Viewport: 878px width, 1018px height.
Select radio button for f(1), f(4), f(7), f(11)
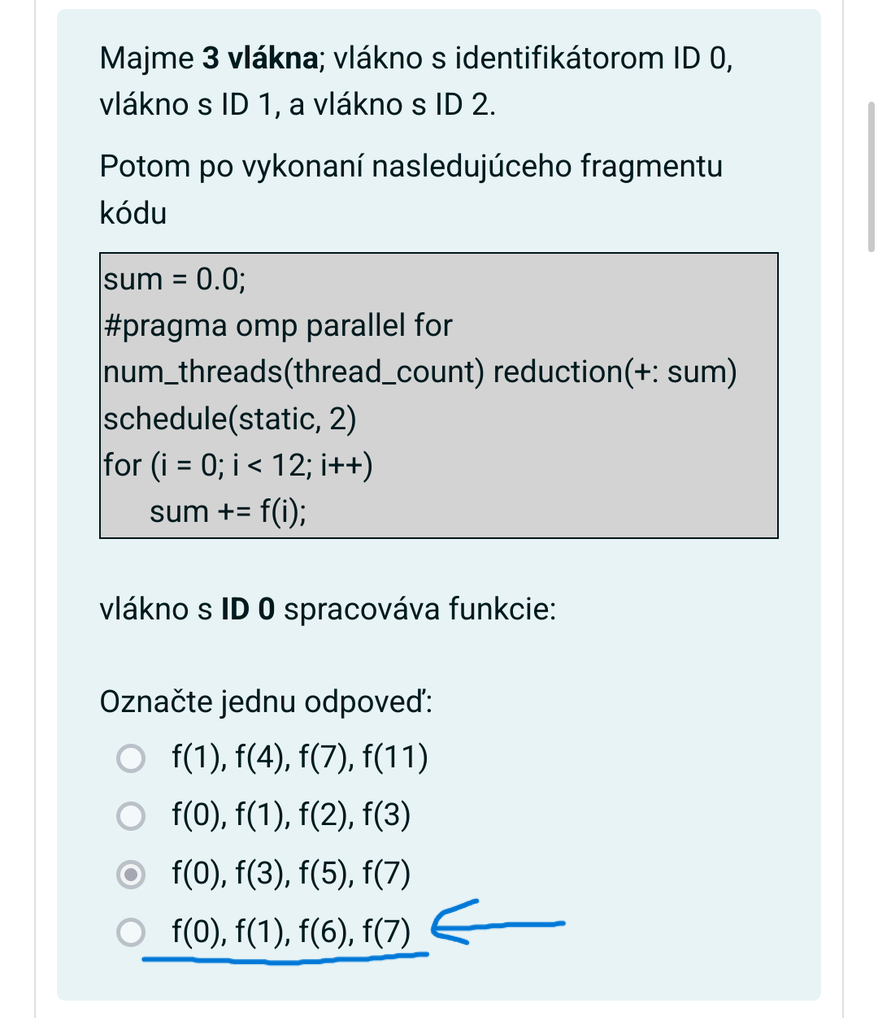click(131, 758)
